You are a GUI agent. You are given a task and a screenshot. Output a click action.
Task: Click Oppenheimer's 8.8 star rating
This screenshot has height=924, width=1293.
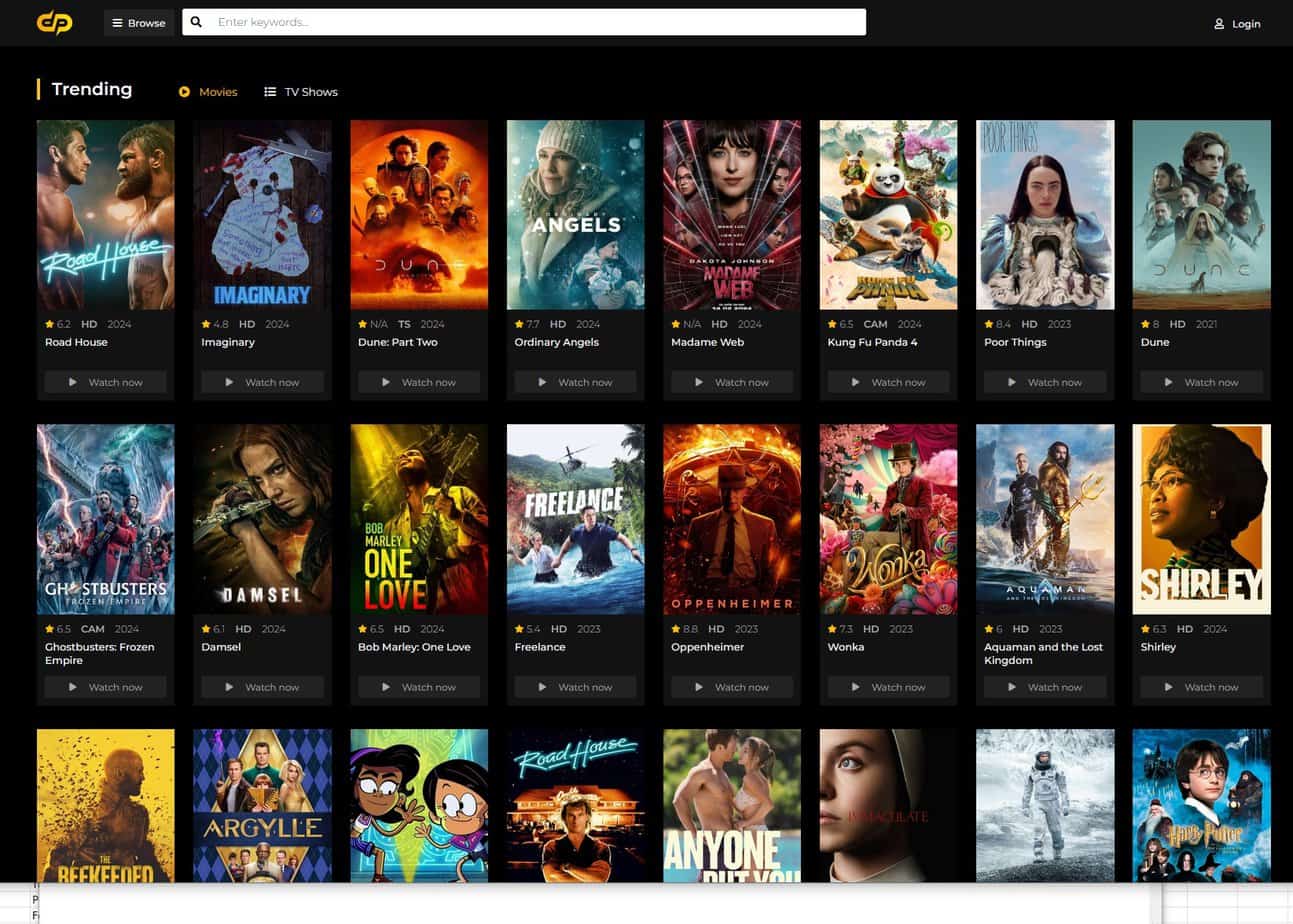pos(684,629)
